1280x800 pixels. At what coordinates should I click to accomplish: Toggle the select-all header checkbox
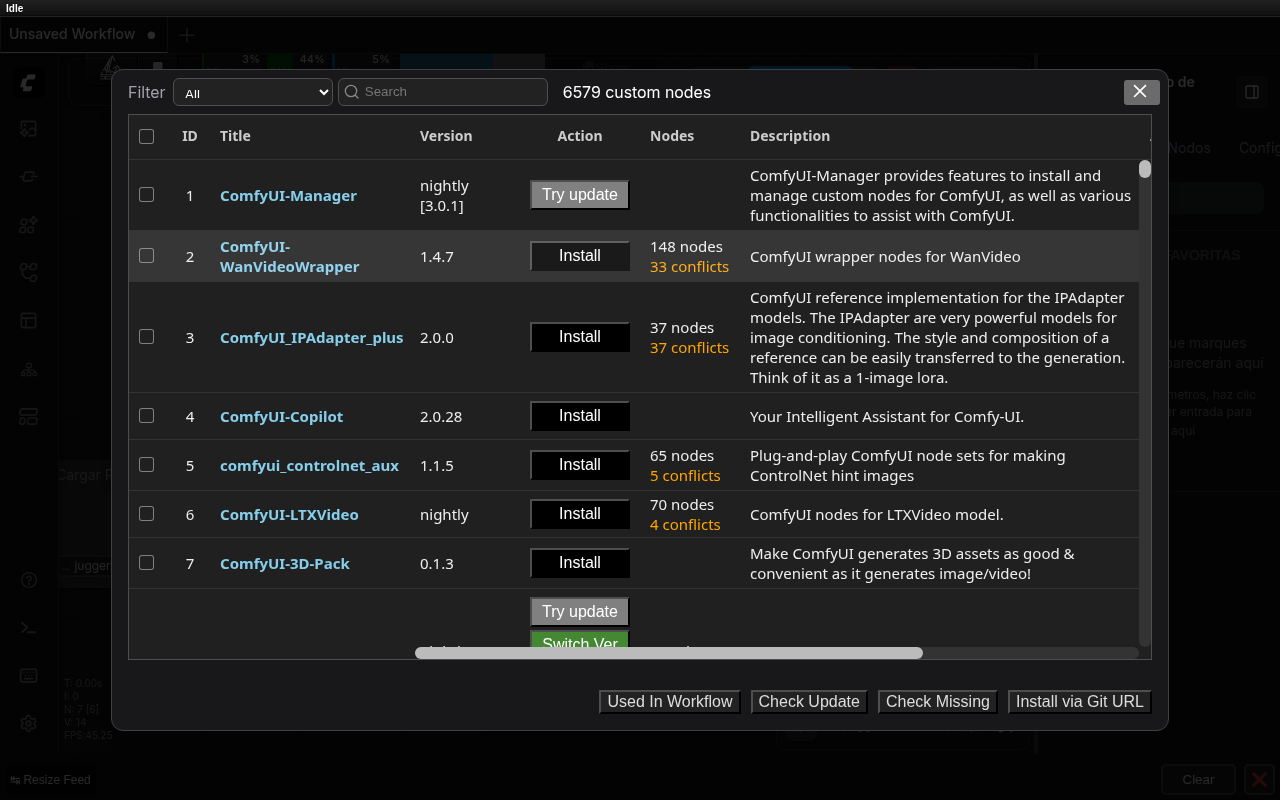pos(147,136)
